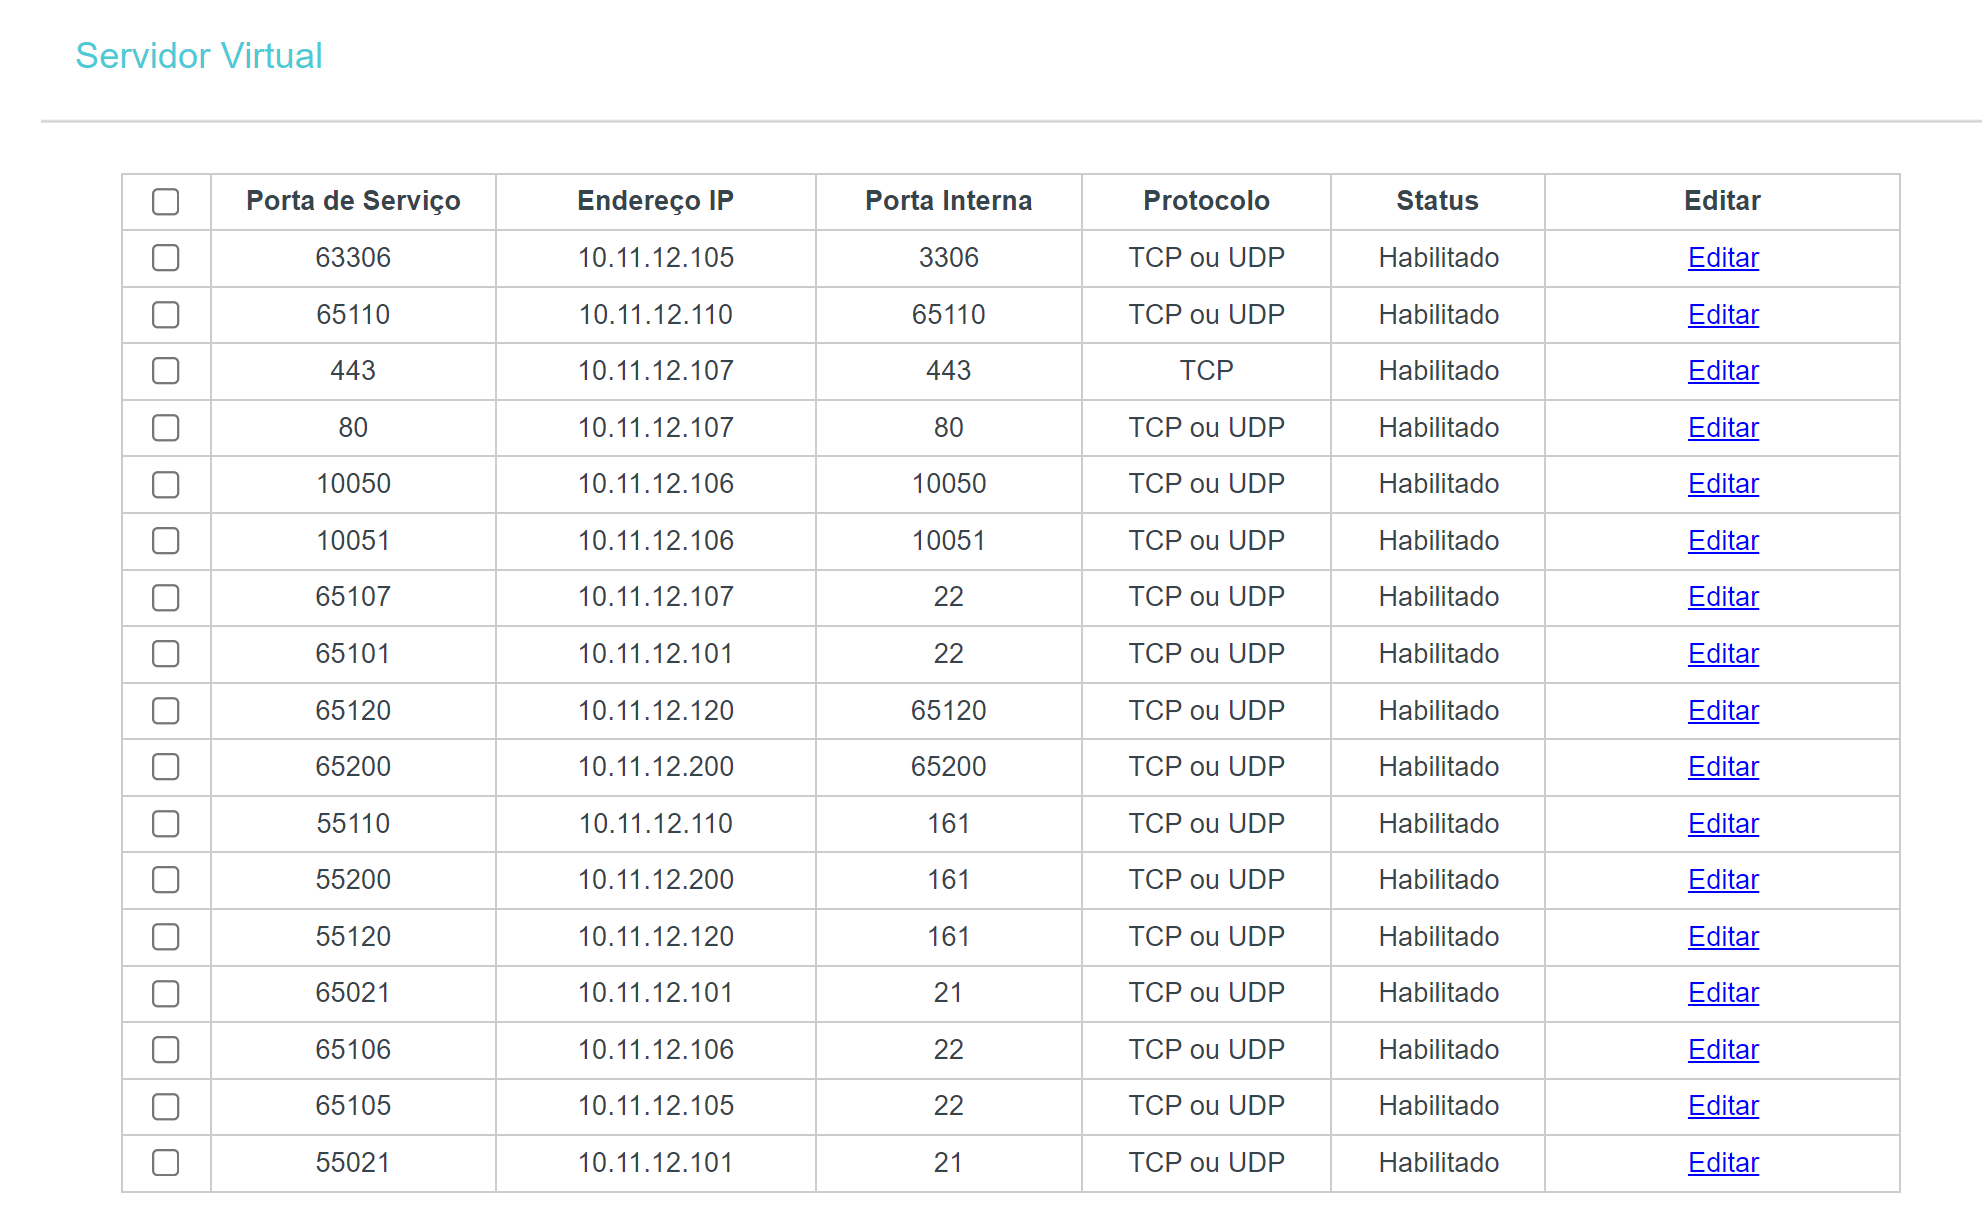Click Editar for port 65106 row
1982x1211 pixels.
pos(1722,1050)
